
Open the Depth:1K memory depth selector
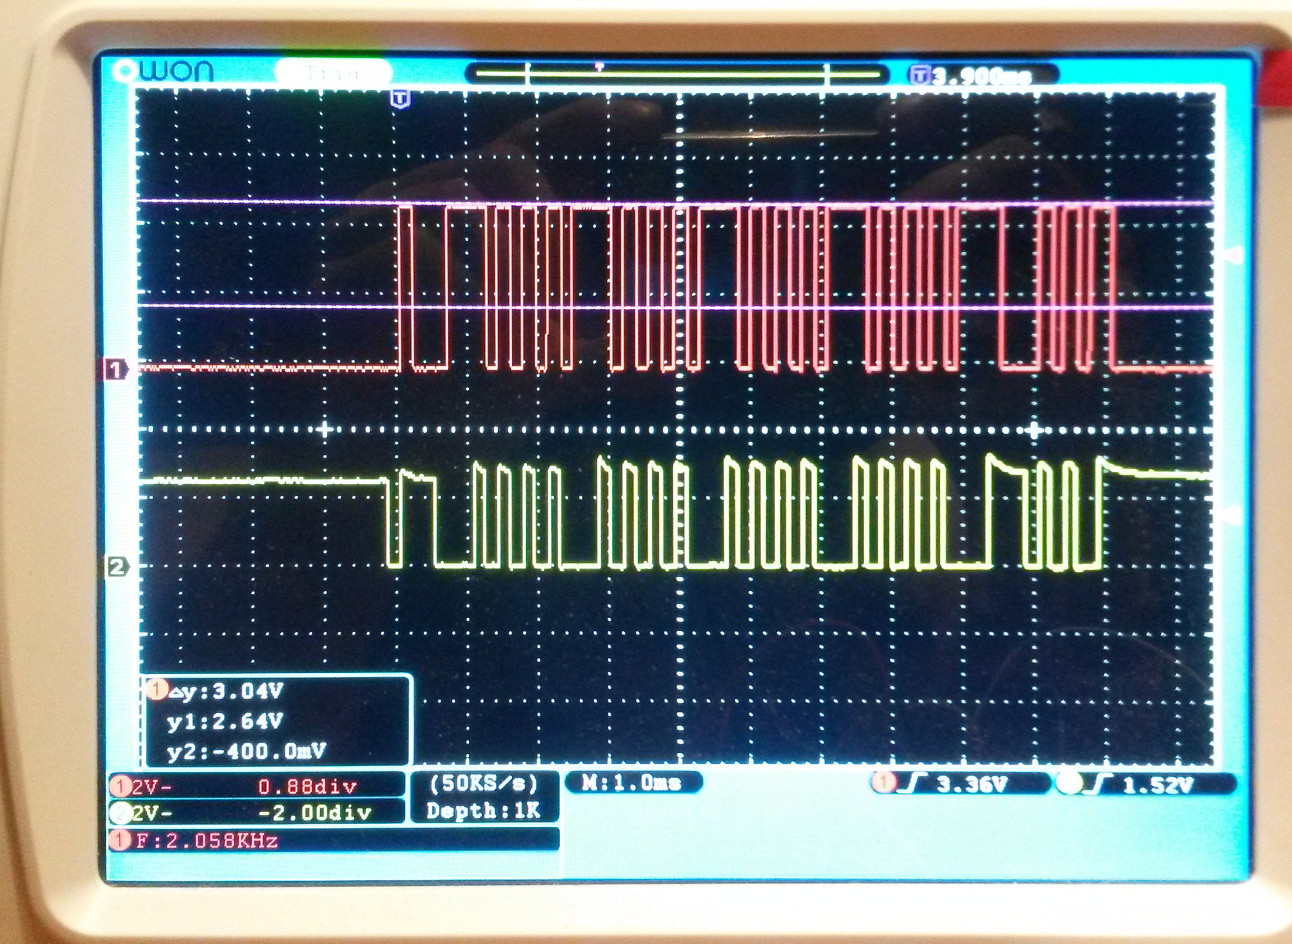(482, 809)
